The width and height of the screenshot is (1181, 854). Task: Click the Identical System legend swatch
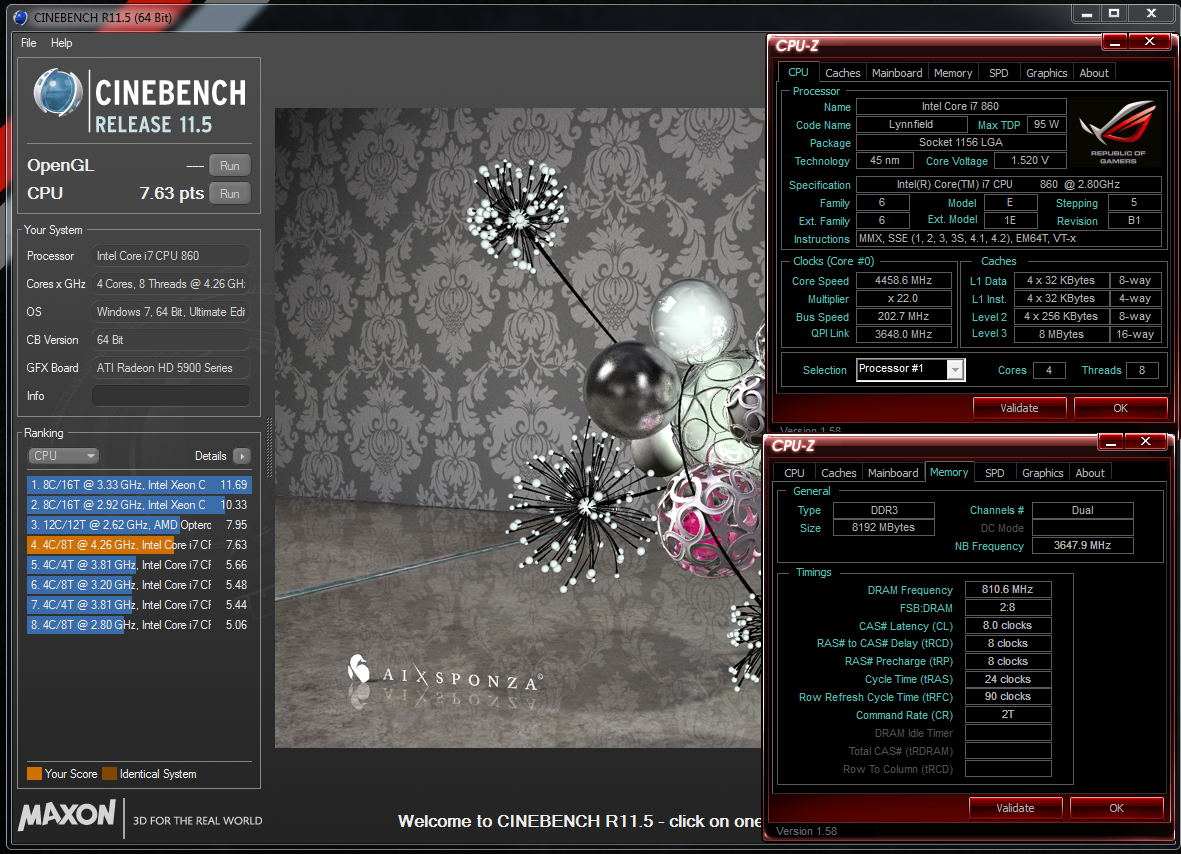109,773
